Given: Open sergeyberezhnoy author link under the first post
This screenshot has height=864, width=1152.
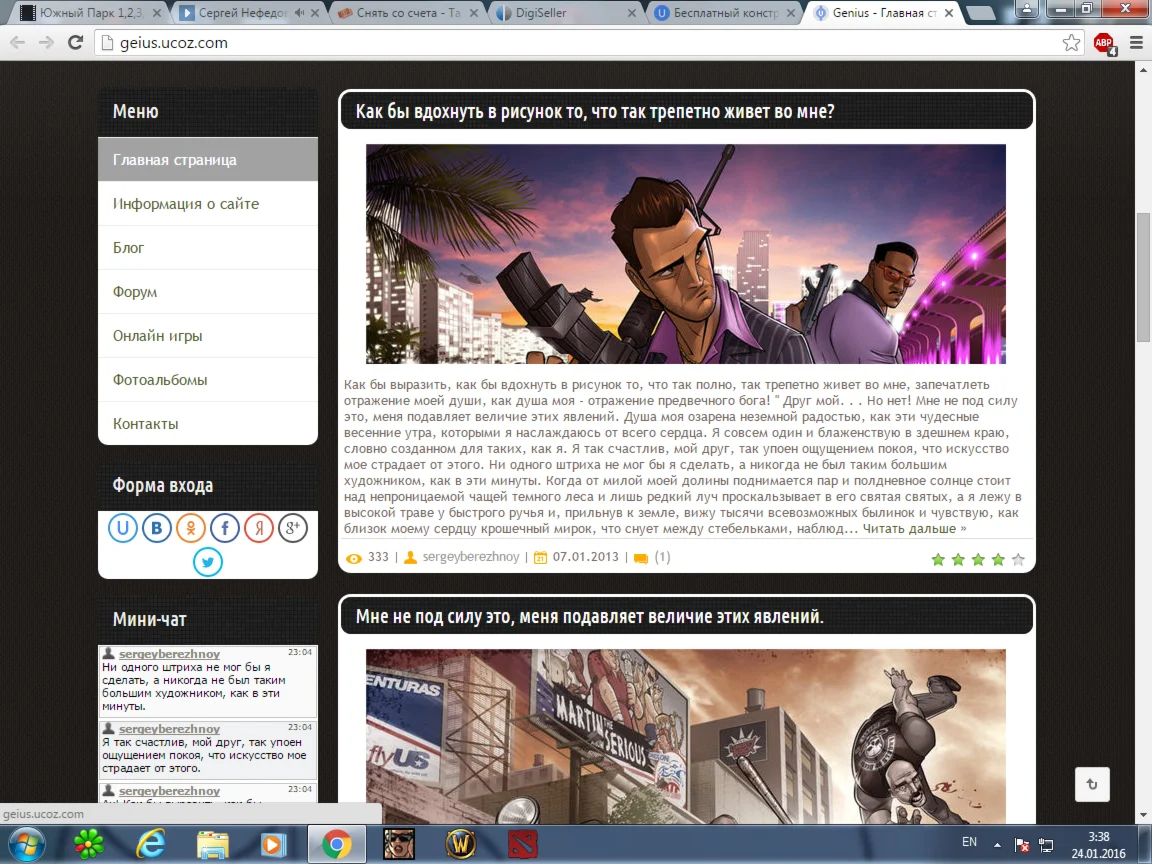Looking at the screenshot, I should pos(471,557).
